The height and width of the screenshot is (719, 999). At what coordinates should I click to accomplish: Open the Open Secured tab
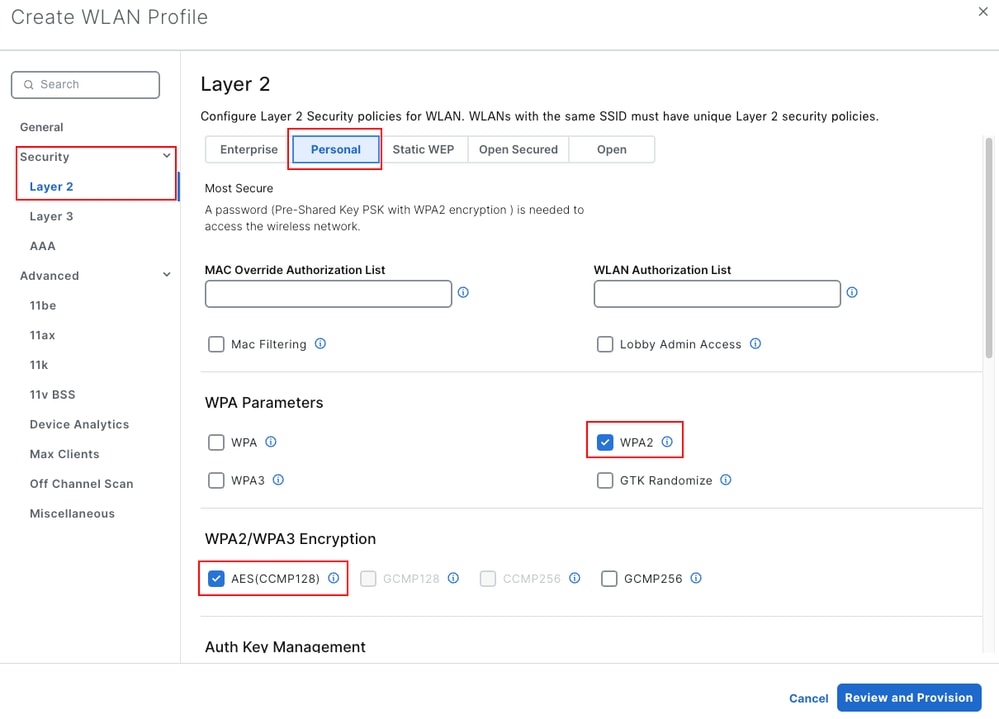click(x=518, y=150)
